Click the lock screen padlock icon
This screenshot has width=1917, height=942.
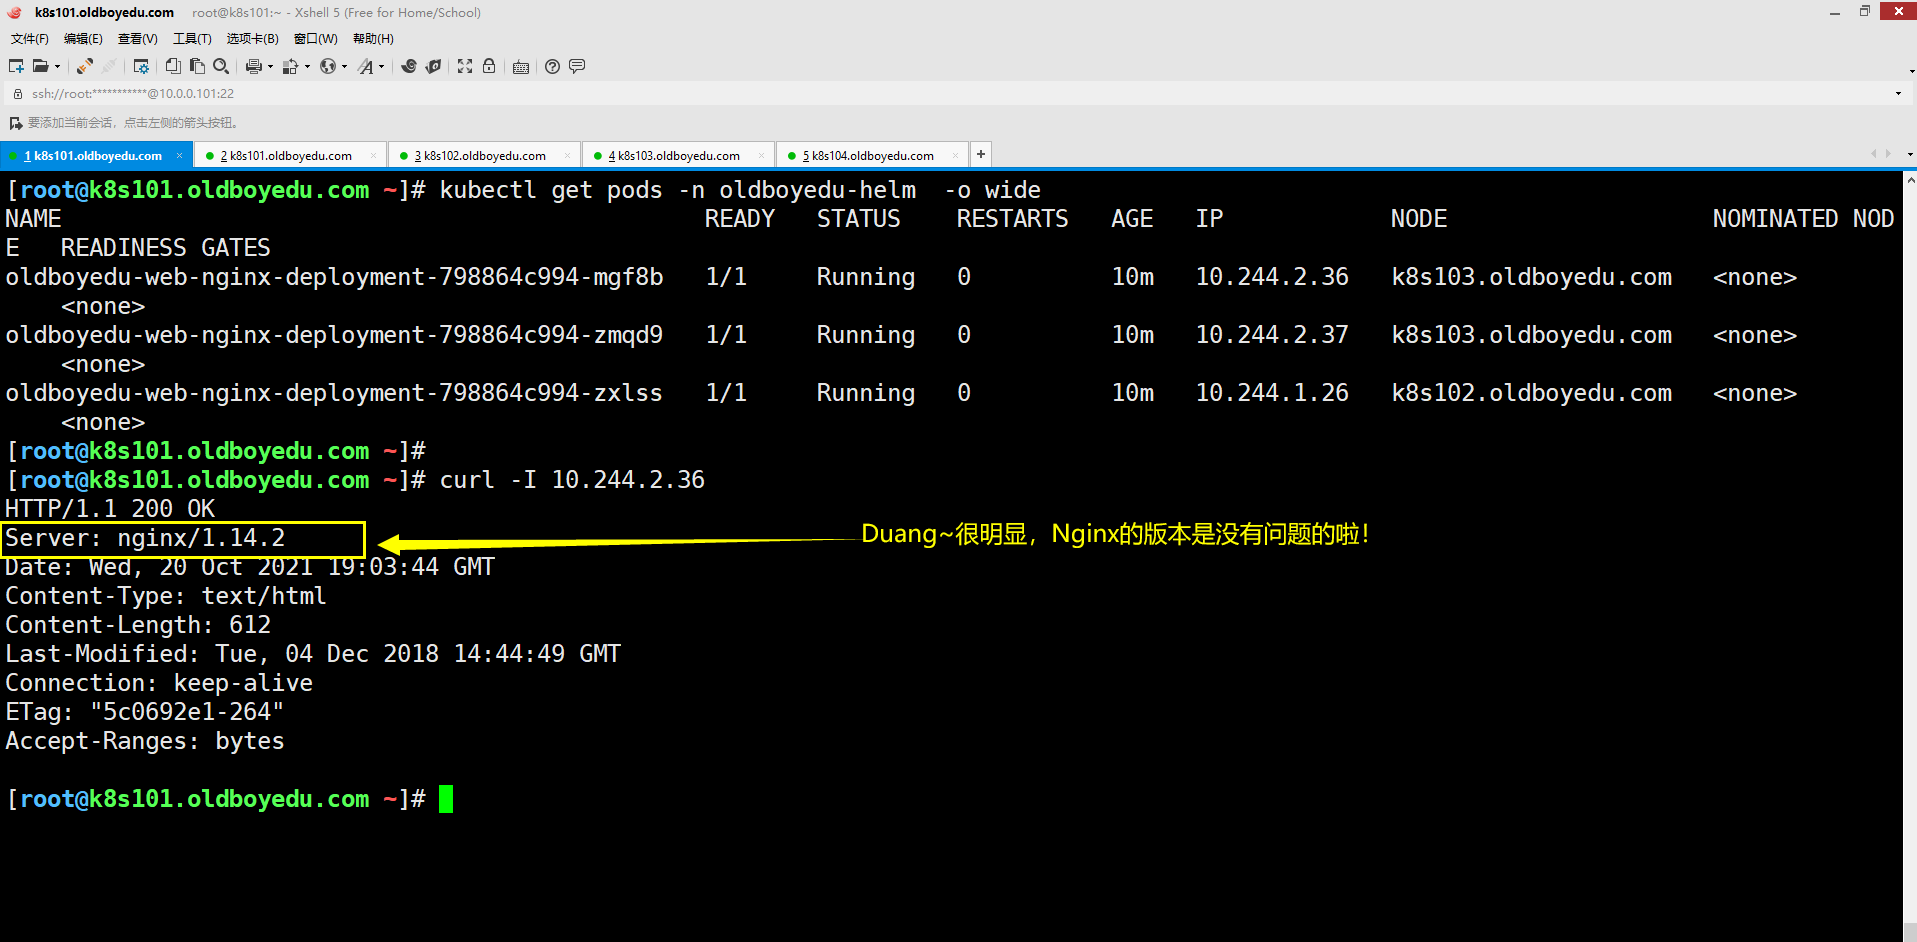[489, 66]
